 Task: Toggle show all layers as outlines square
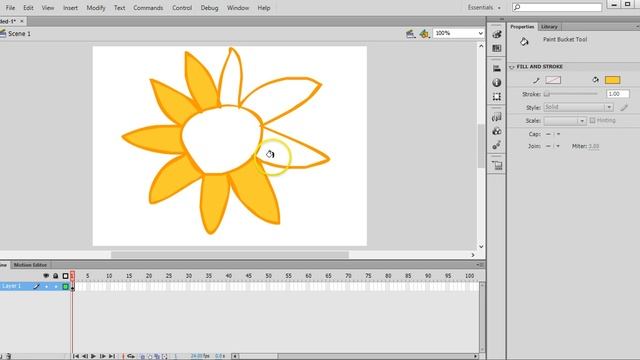pyautogui.click(x=65, y=276)
